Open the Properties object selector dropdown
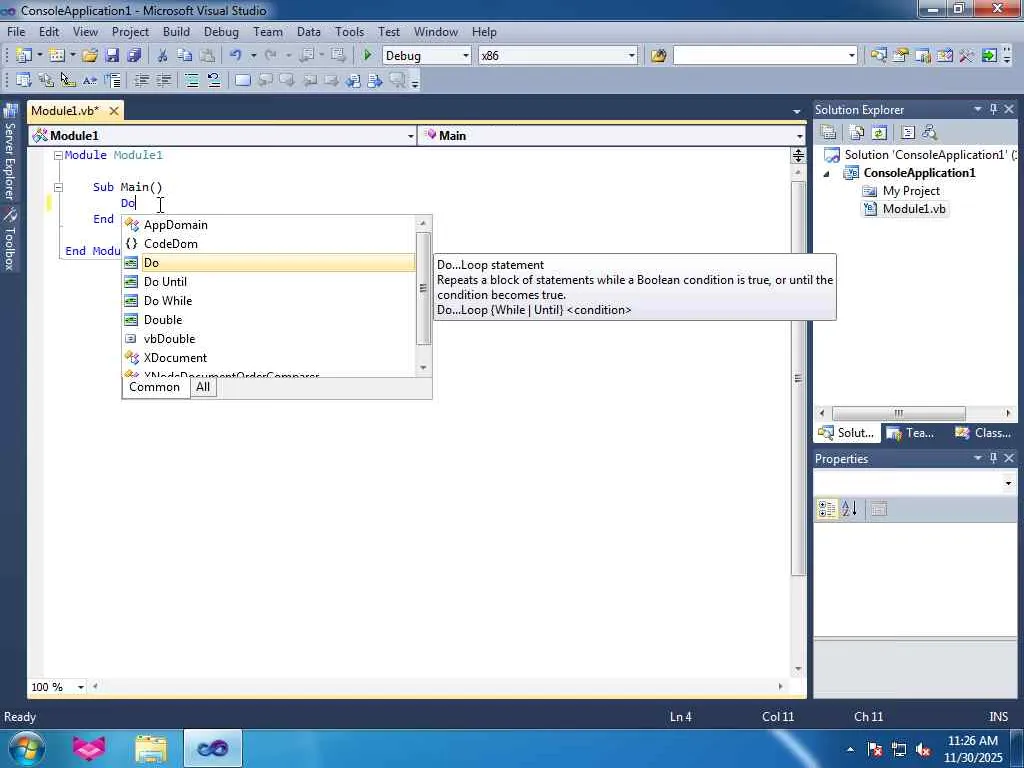 [1008, 483]
